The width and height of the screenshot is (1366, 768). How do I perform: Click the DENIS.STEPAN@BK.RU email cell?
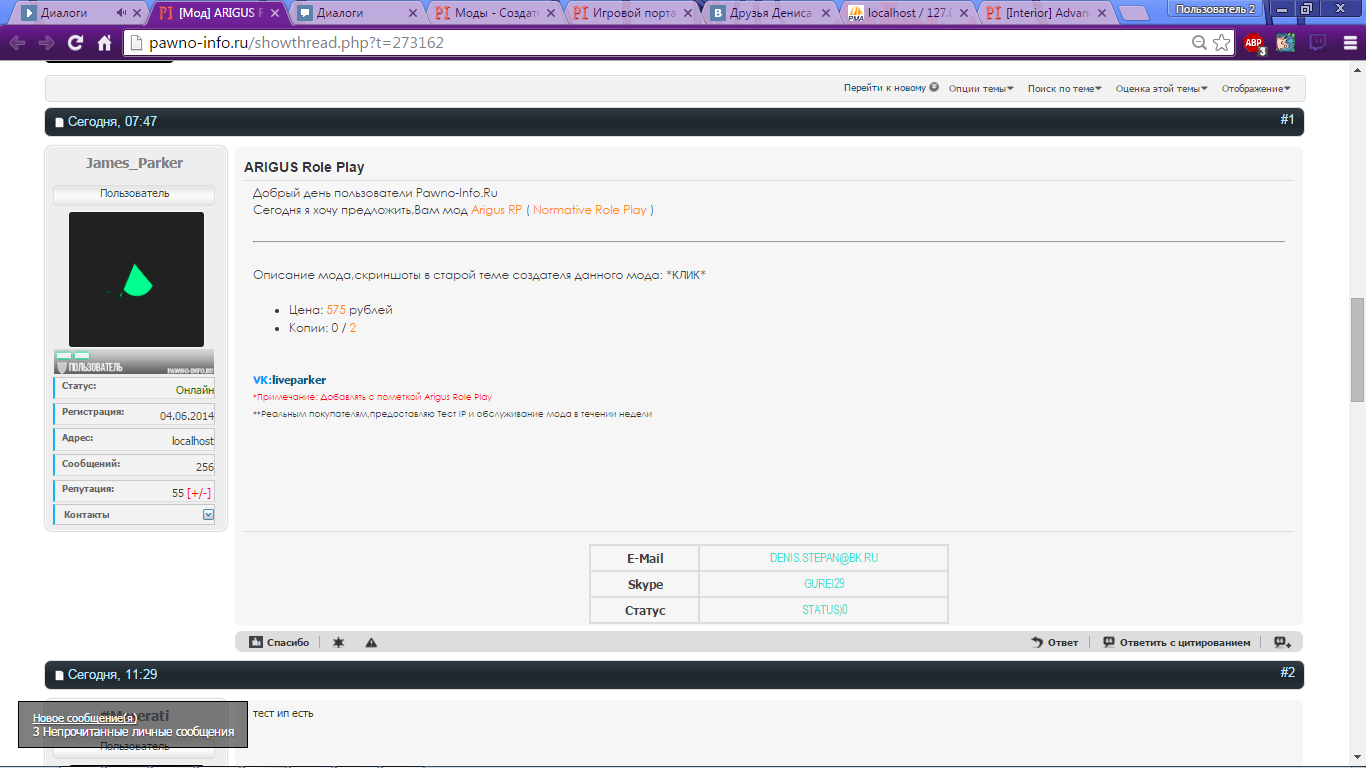[x=824, y=558]
